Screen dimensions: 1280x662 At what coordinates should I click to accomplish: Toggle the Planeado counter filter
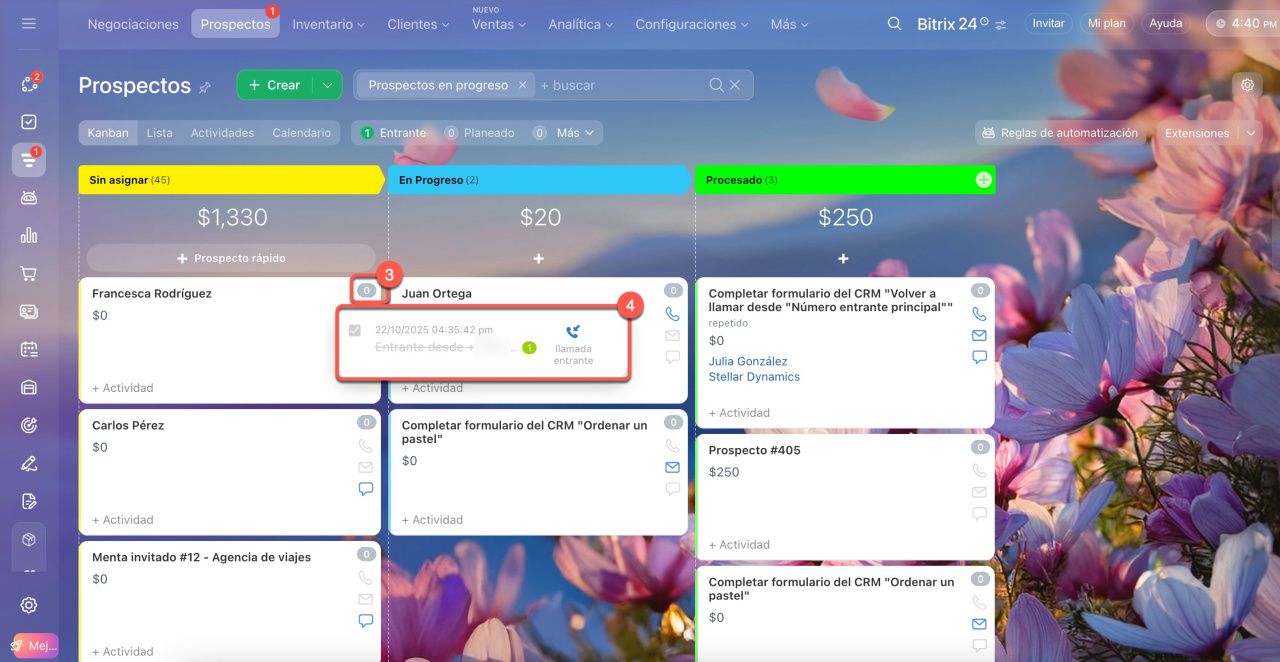(x=479, y=133)
